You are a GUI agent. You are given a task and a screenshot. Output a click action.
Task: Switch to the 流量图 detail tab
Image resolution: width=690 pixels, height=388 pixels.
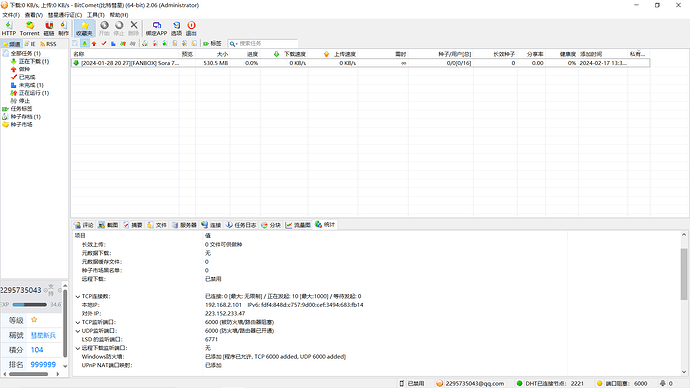tap(298, 225)
